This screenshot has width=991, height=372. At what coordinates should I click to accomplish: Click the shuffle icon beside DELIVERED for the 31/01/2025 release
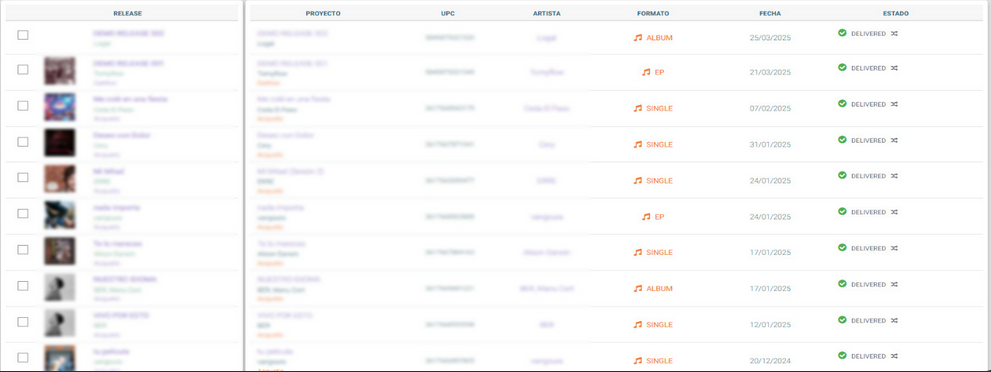tap(894, 140)
